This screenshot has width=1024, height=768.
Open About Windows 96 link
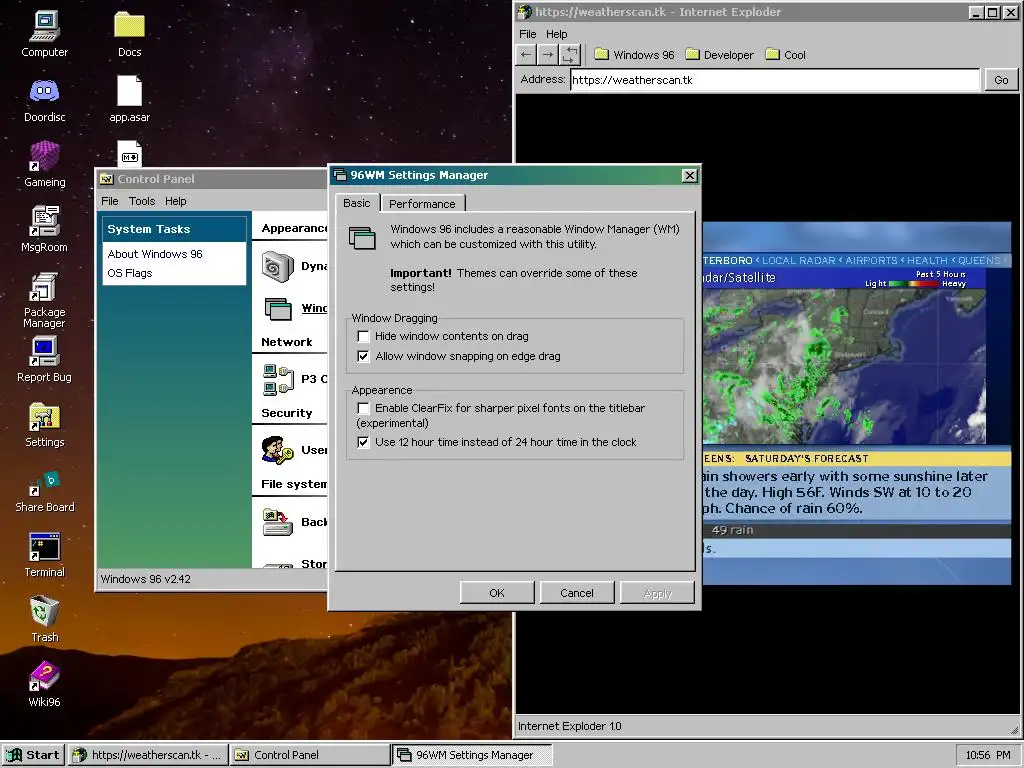(x=155, y=254)
